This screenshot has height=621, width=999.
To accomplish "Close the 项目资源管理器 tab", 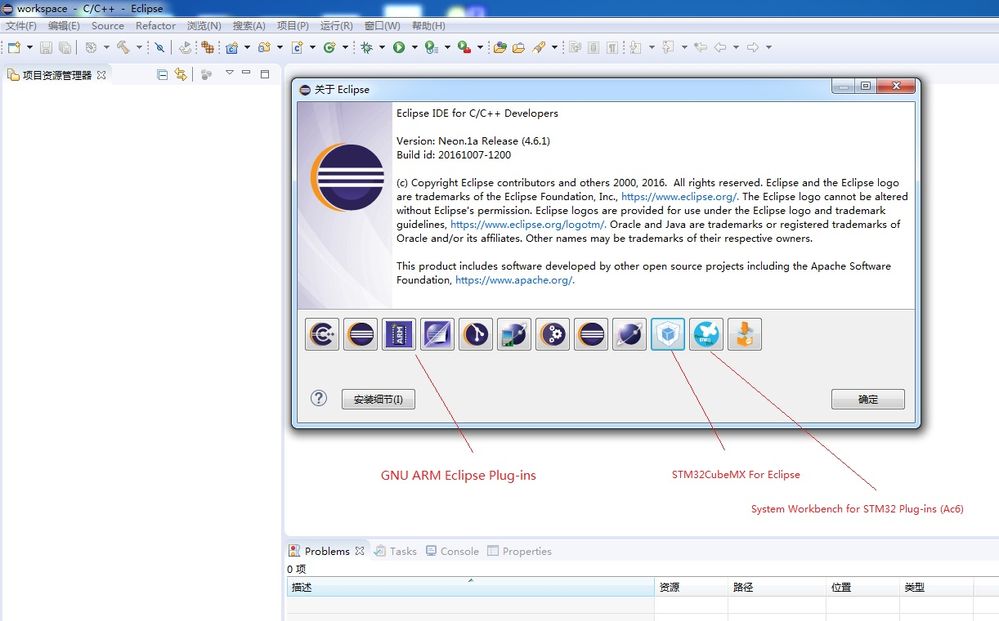I will pos(101,75).
